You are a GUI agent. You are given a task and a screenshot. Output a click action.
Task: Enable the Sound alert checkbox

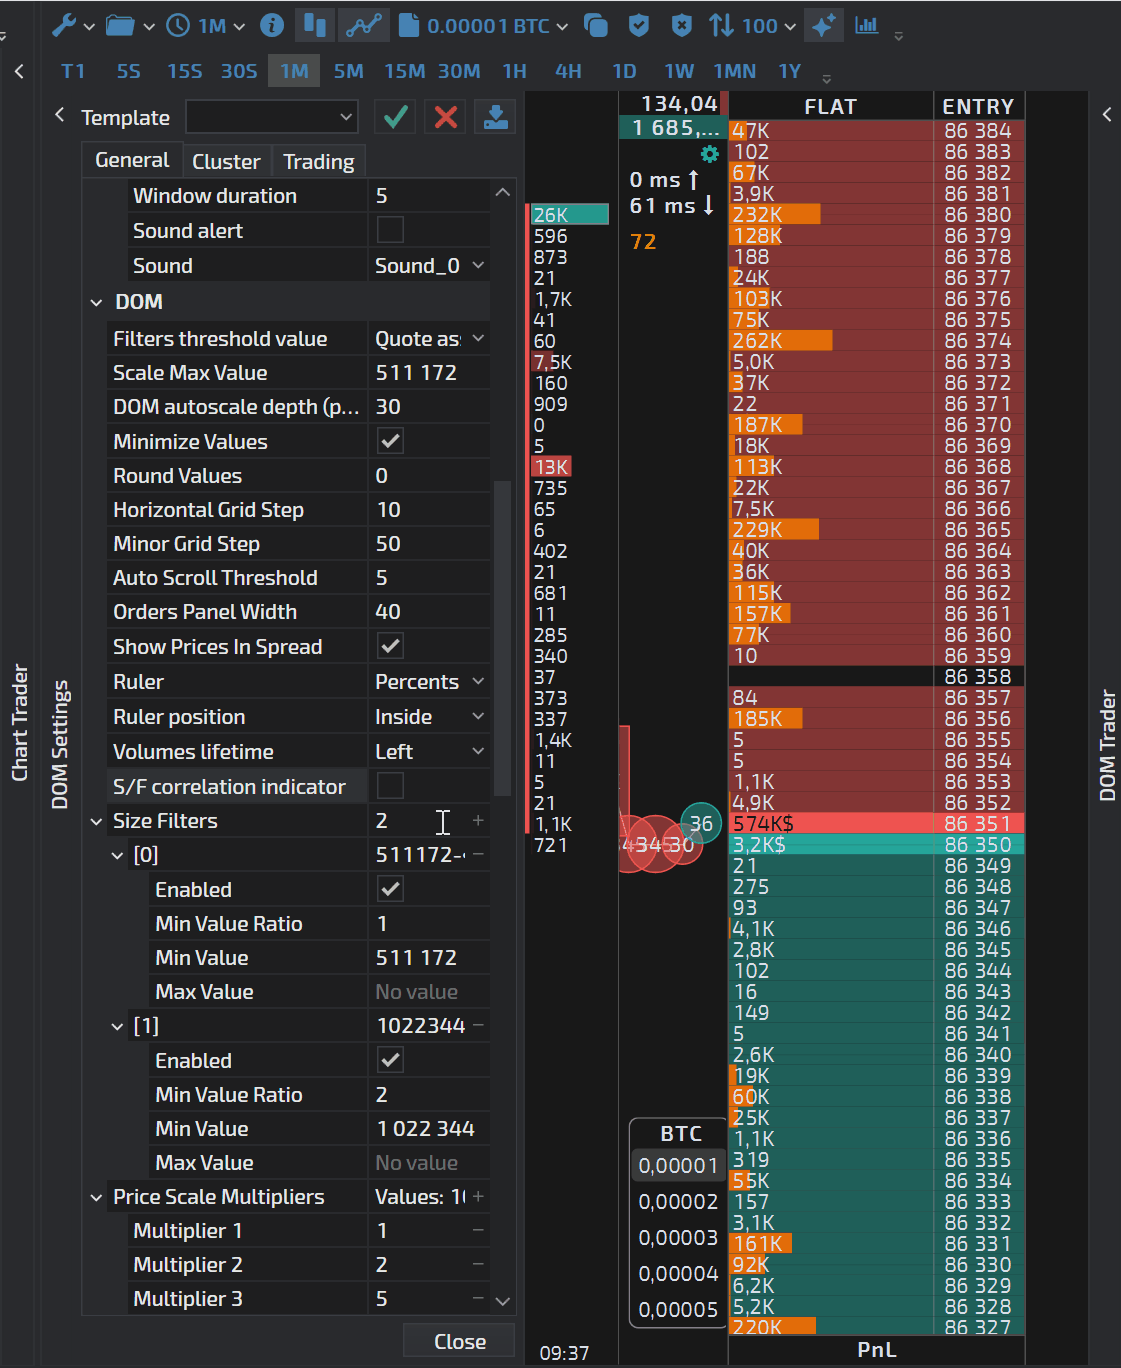coord(390,230)
